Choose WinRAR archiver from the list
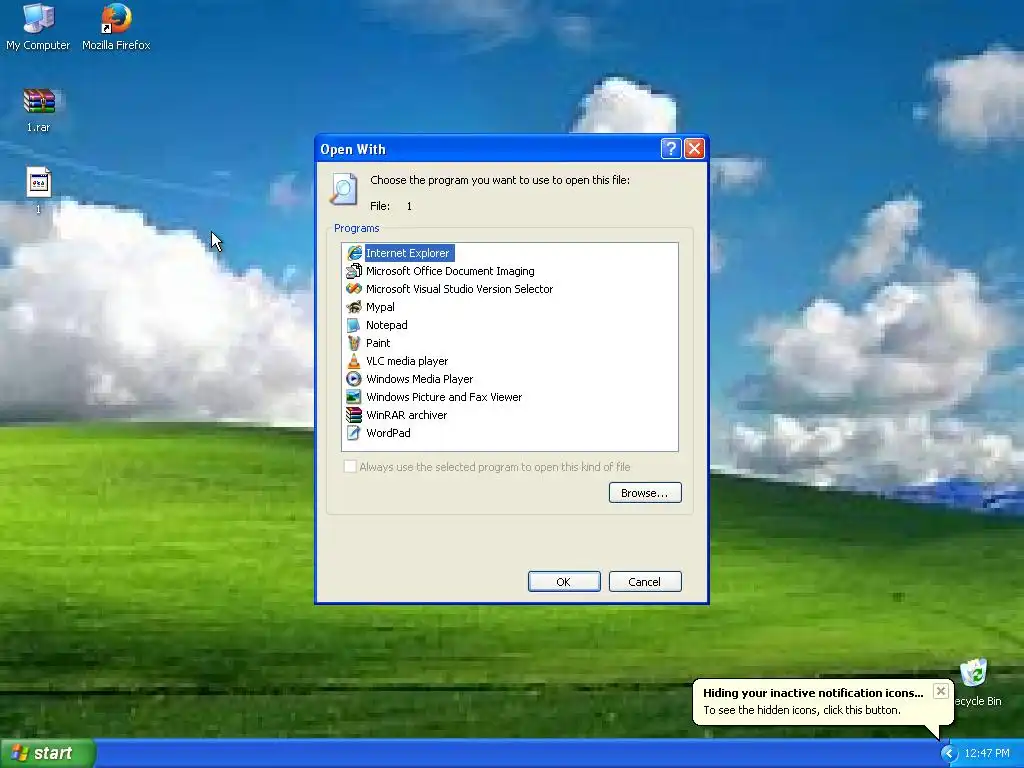This screenshot has width=1024, height=768. tap(406, 415)
